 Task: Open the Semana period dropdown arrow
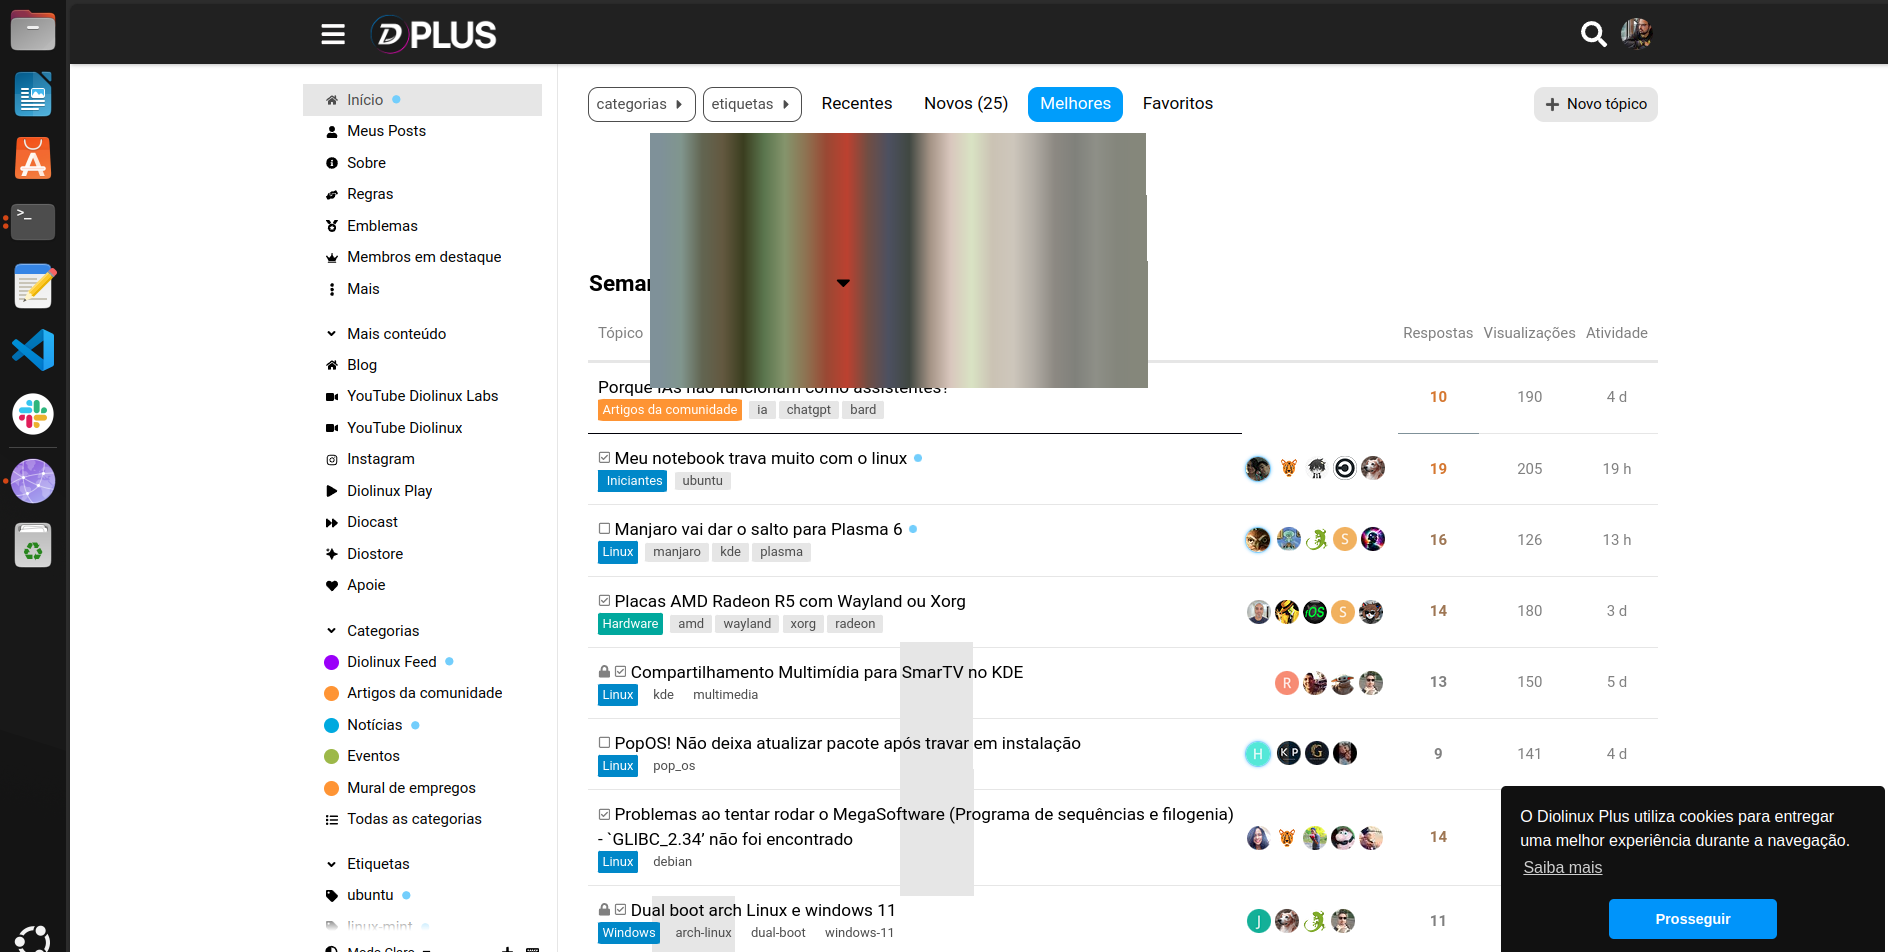pyautogui.click(x=843, y=283)
